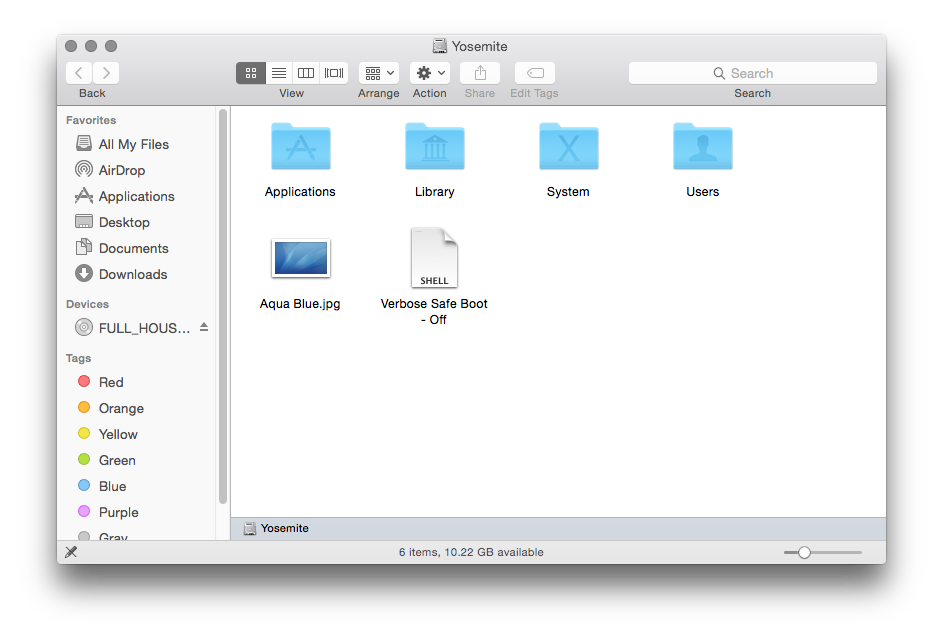The image size is (943, 643).
Task: Open the Applications folder icon
Action: tap(301, 147)
